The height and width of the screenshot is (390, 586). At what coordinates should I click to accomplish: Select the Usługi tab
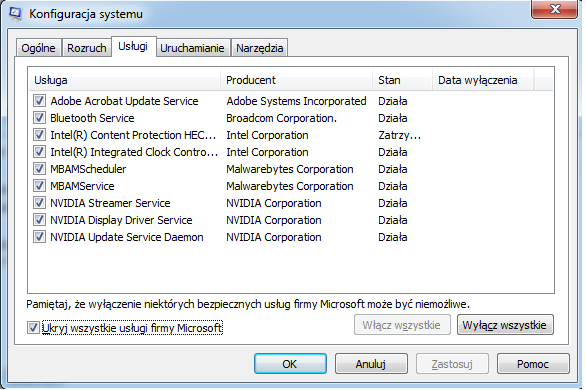click(133, 46)
